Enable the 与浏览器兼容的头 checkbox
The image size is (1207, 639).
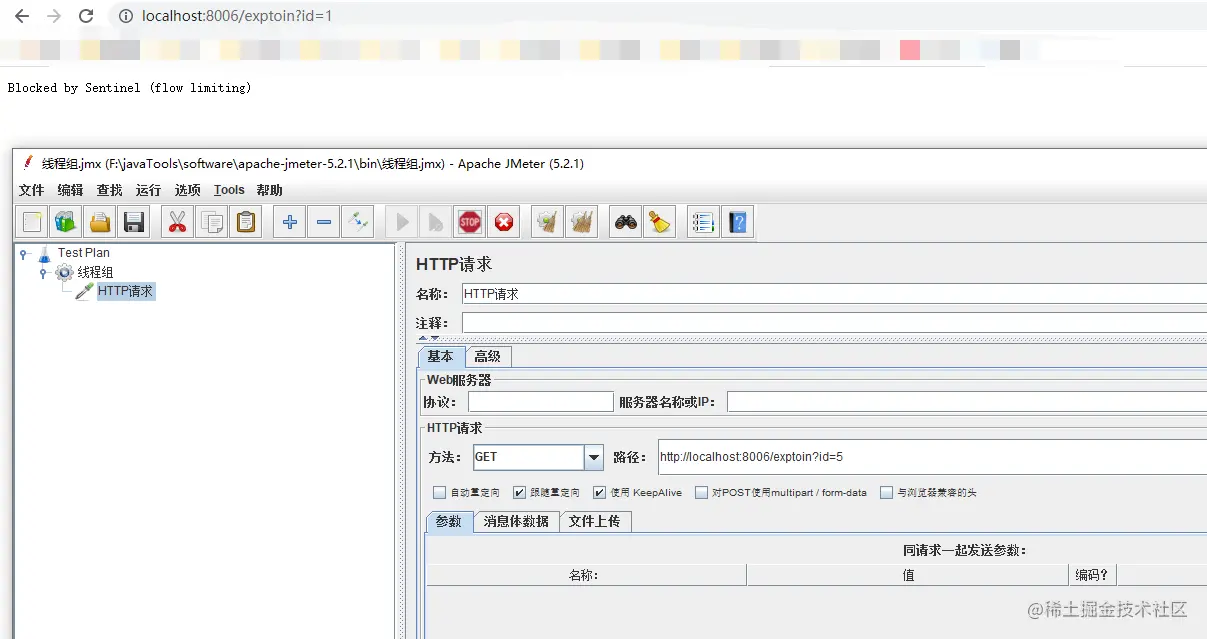pyautogui.click(x=886, y=492)
